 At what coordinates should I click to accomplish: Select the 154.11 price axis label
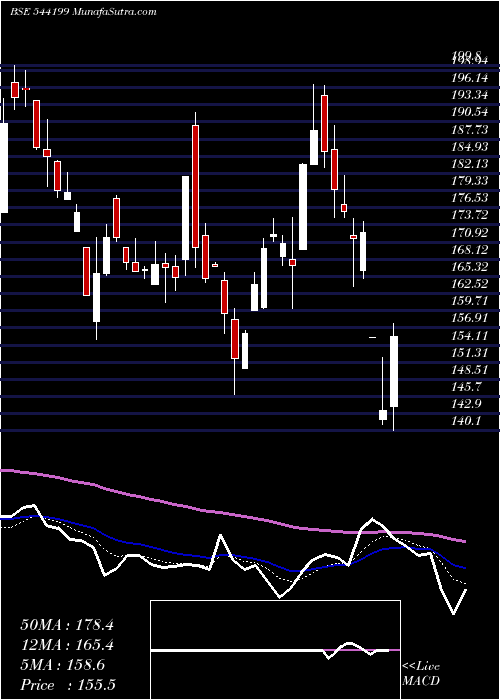coord(471,335)
